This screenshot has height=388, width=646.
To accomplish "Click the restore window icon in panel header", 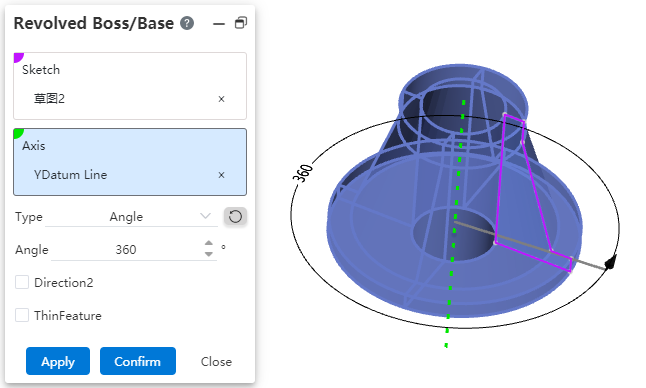I will click(x=241, y=23).
